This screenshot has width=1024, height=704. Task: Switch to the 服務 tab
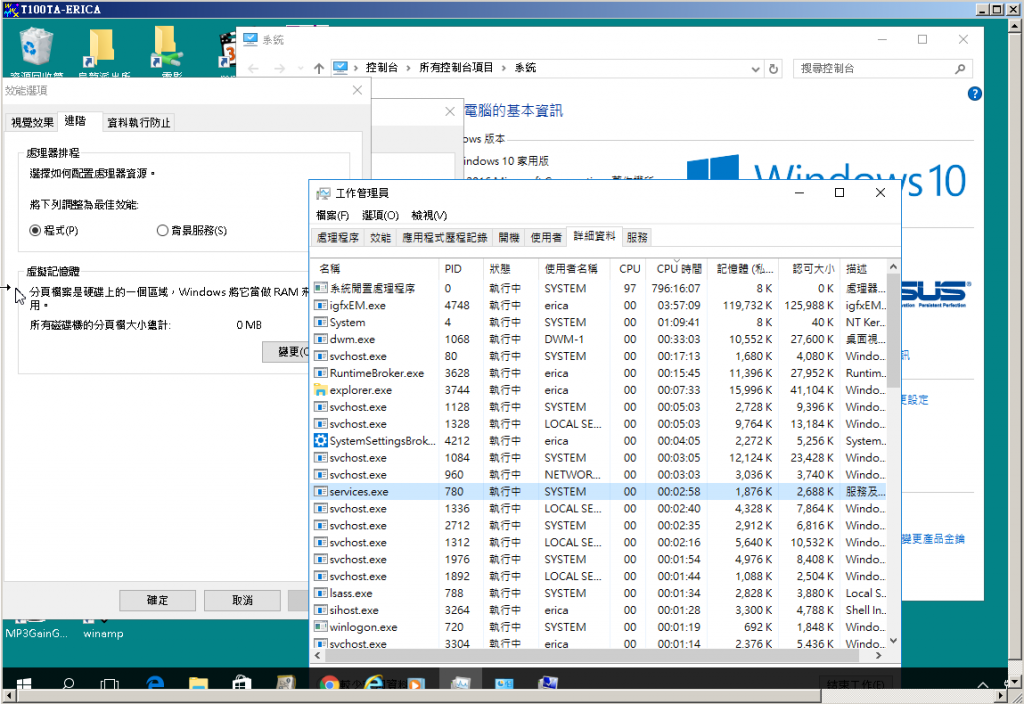point(637,238)
